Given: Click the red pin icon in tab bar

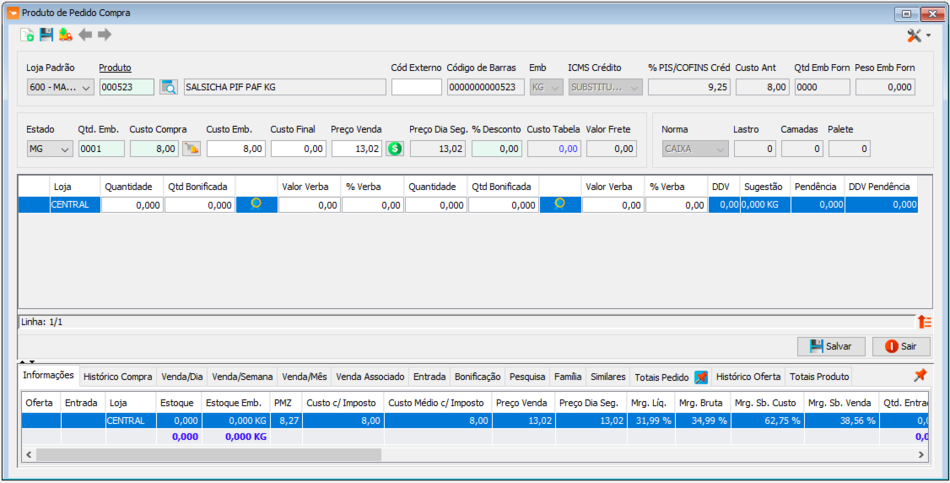Looking at the screenshot, I should click(x=920, y=376).
